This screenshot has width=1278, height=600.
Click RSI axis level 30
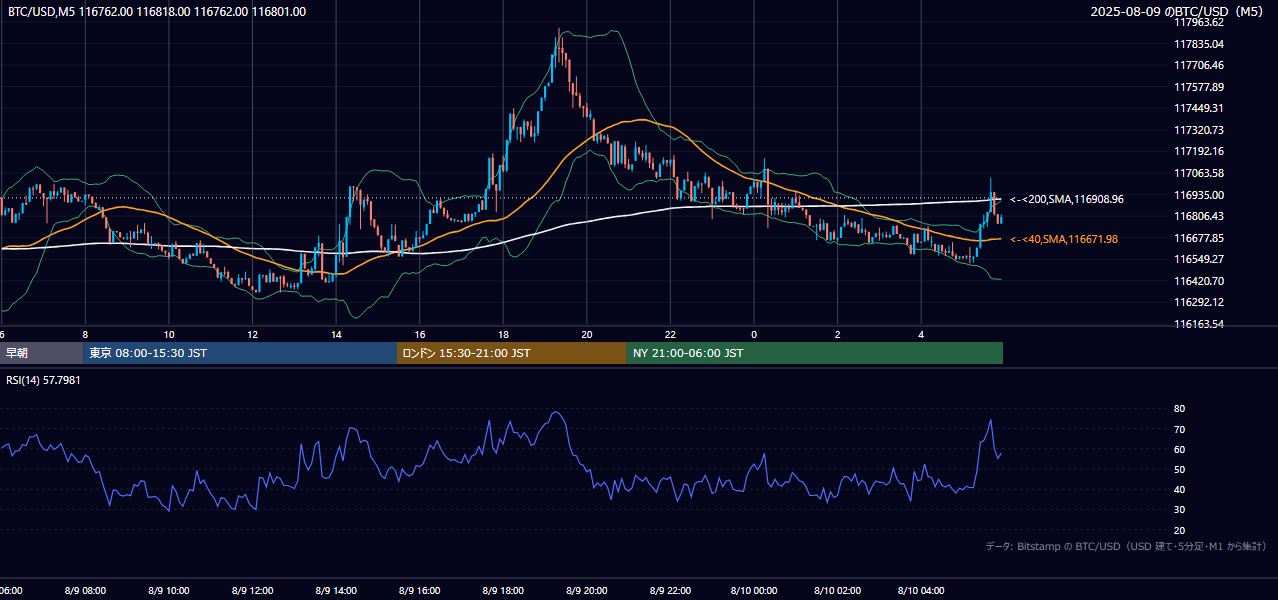pyautogui.click(x=1180, y=510)
